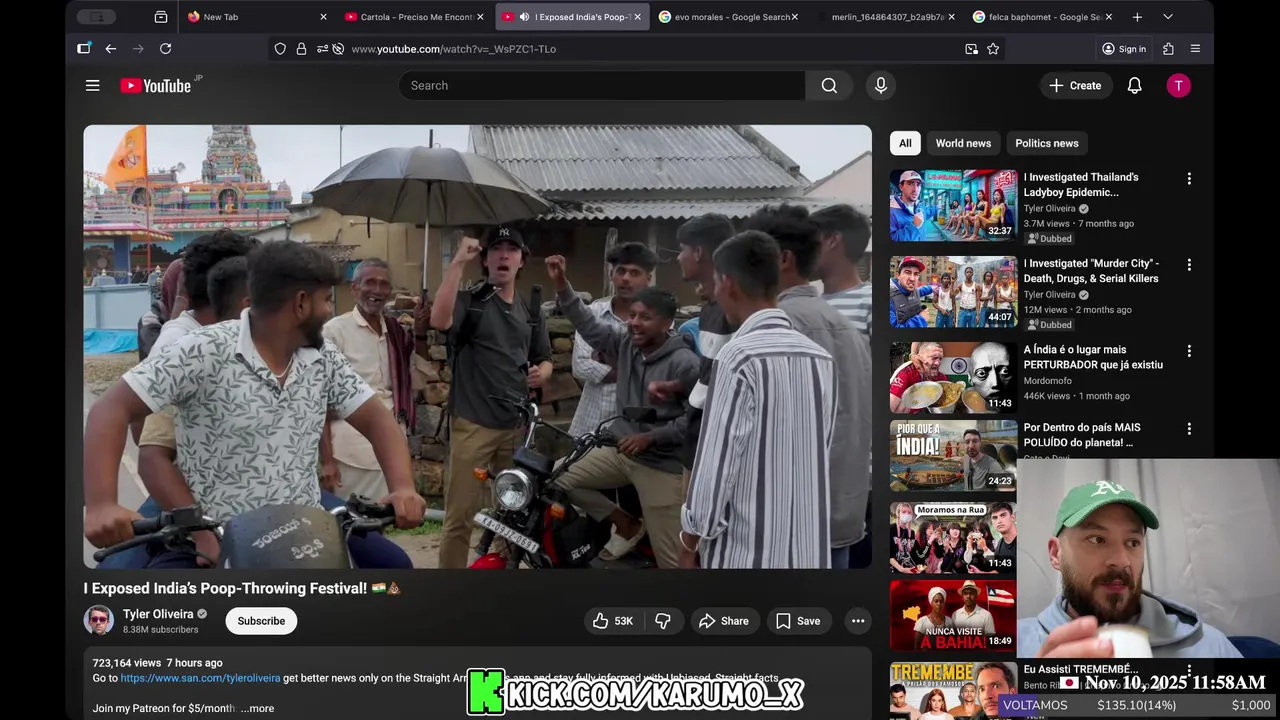This screenshot has height=720, width=1280.
Task: Open more actions ellipsis beside Save
Action: point(858,621)
